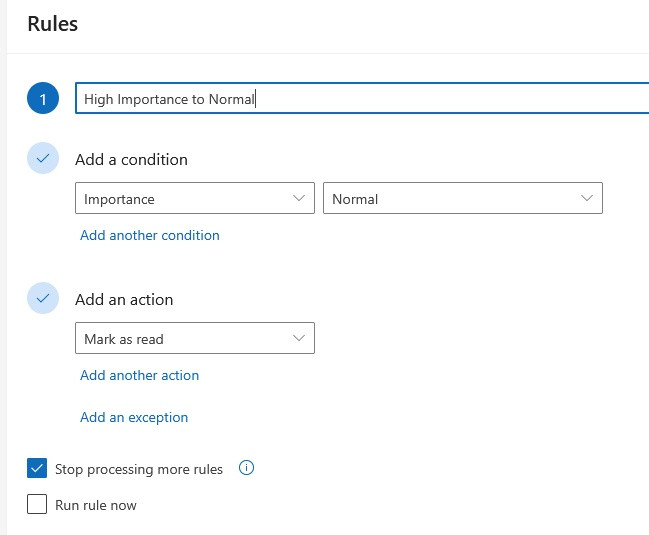This screenshot has width=649, height=535.
Task: Click the Add a condition label
Action: 131,160
